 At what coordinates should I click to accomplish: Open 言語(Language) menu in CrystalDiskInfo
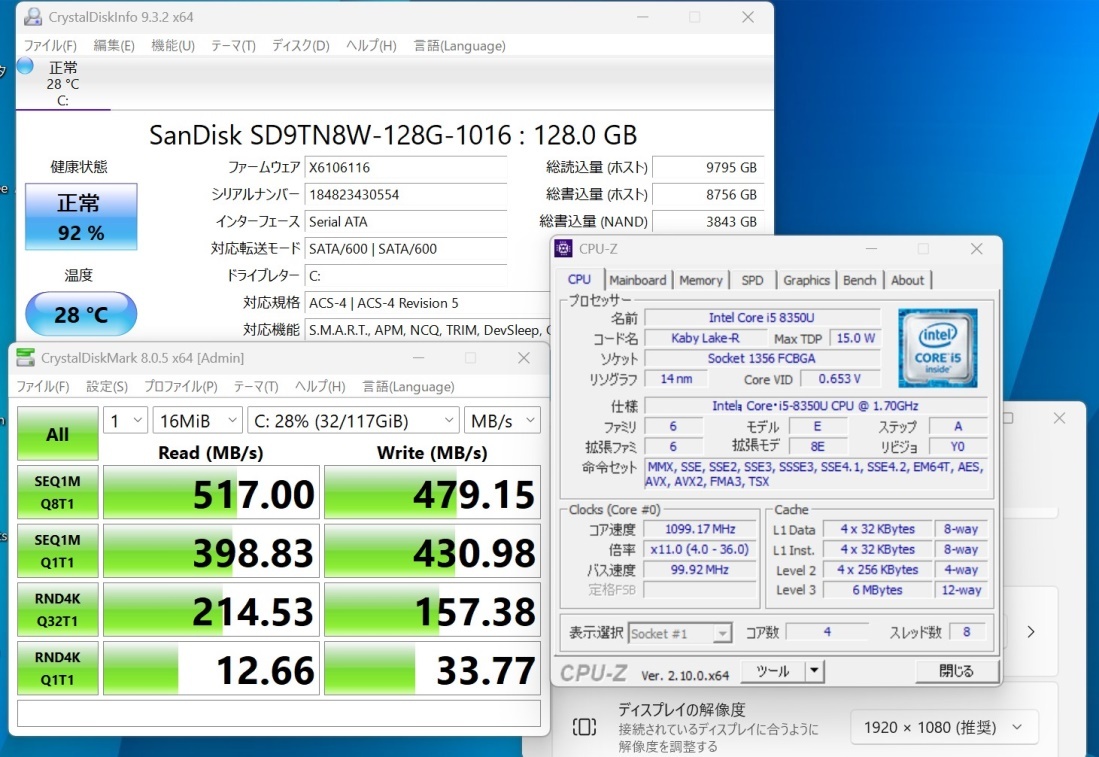tap(460, 46)
